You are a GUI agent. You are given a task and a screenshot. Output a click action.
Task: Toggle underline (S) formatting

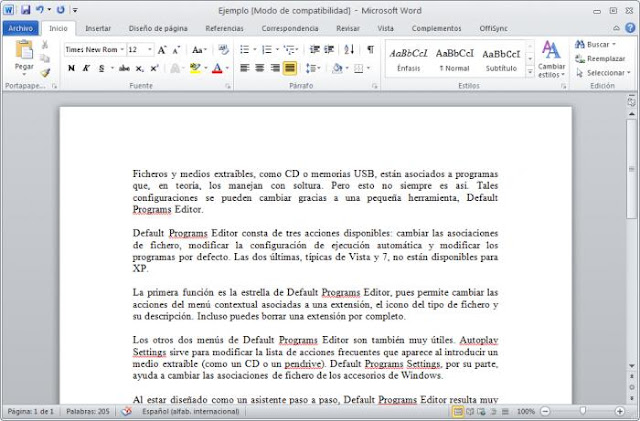101,69
